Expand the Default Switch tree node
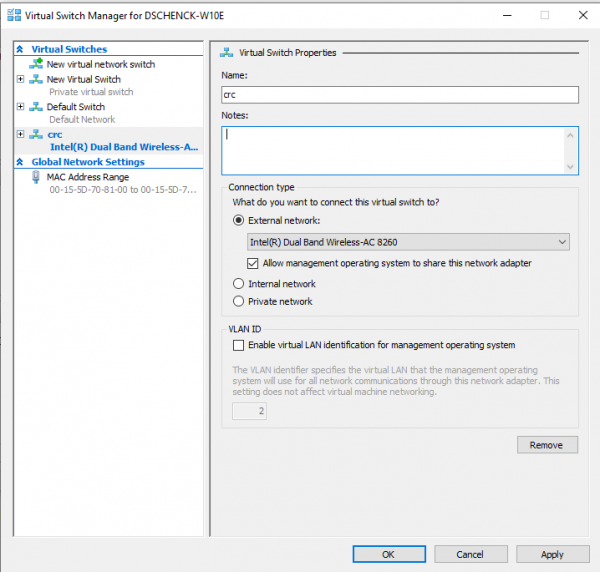 click(21, 107)
